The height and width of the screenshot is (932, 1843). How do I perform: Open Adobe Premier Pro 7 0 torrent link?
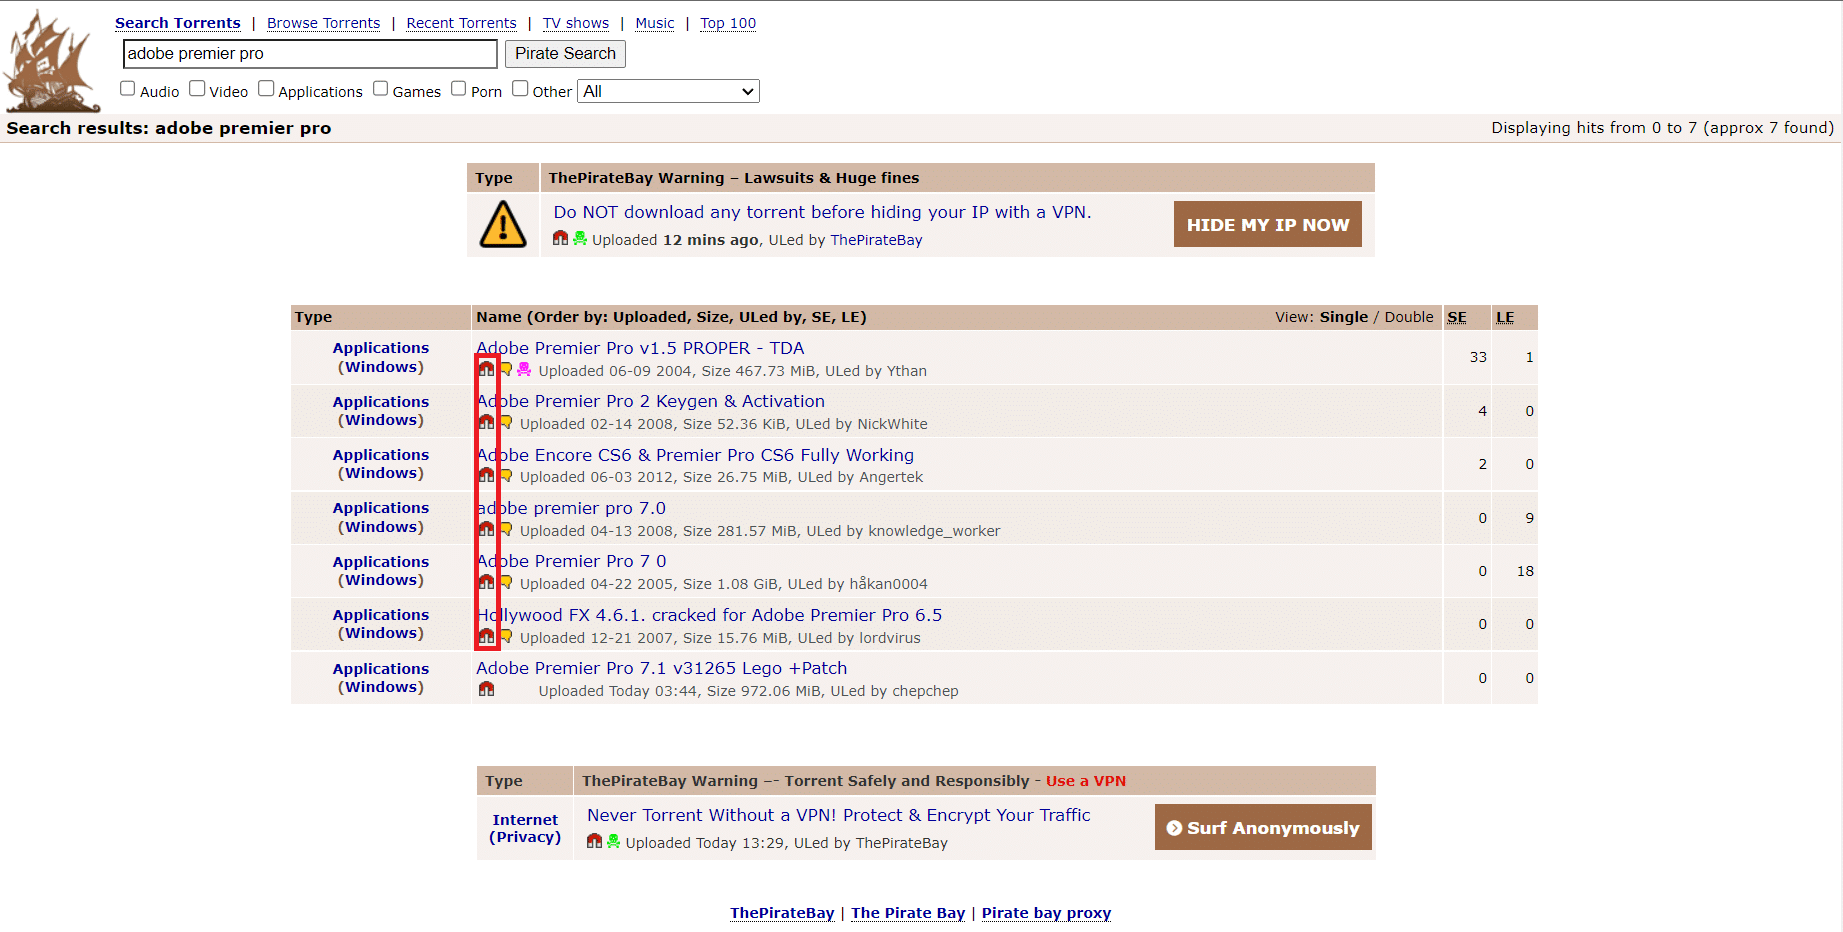point(571,561)
